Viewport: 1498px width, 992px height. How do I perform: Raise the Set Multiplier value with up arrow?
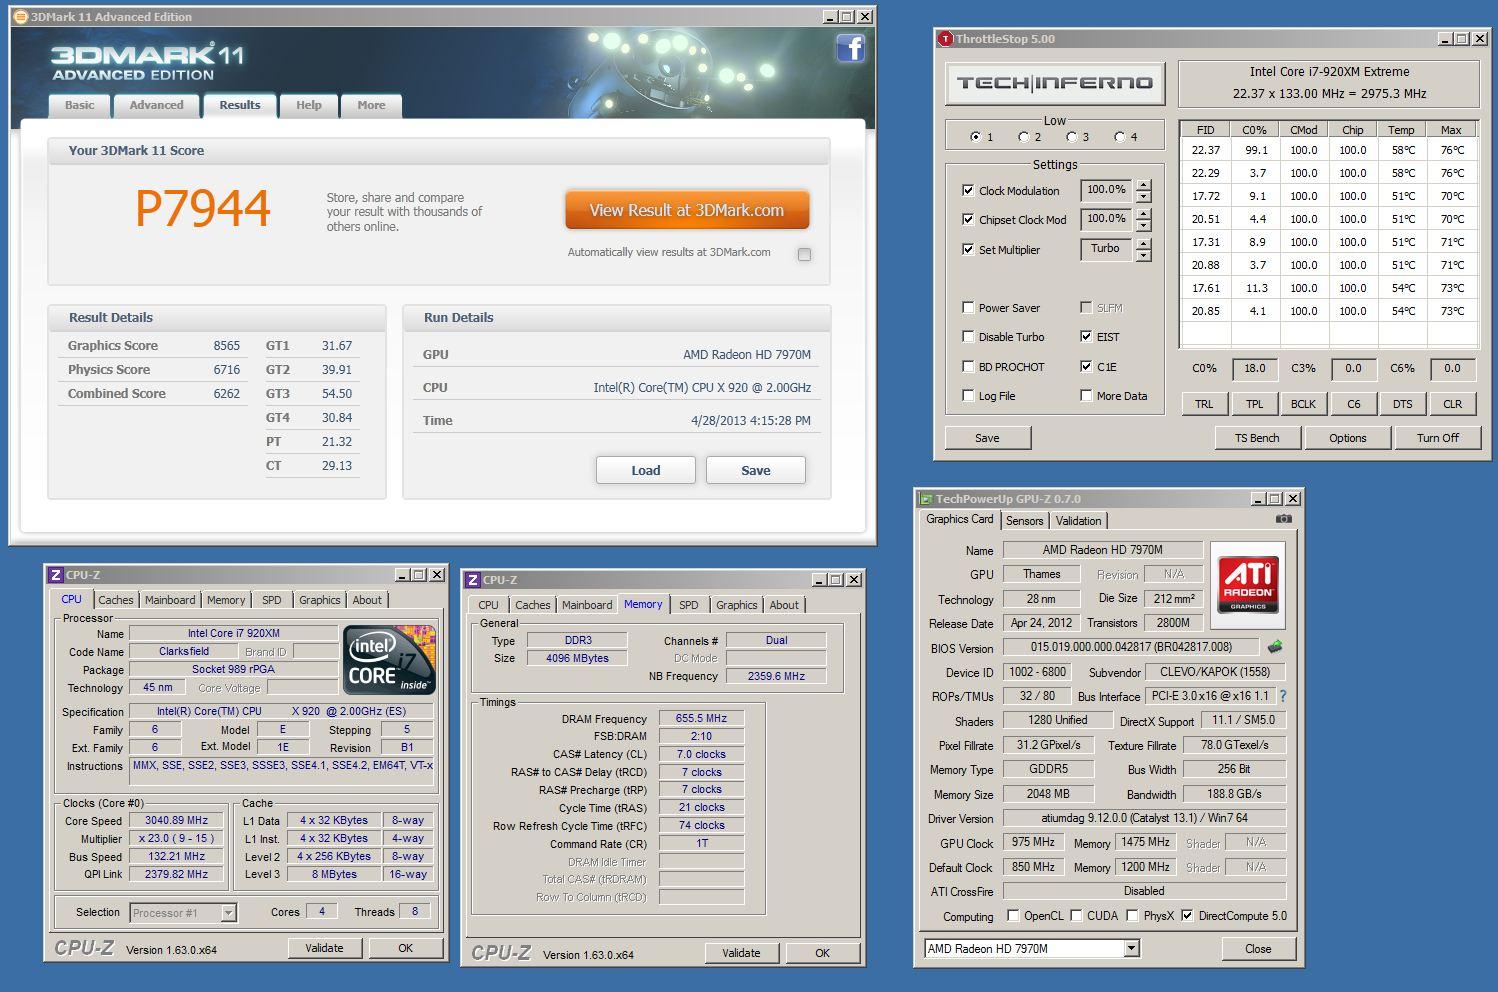pyautogui.click(x=1143, y=244)
